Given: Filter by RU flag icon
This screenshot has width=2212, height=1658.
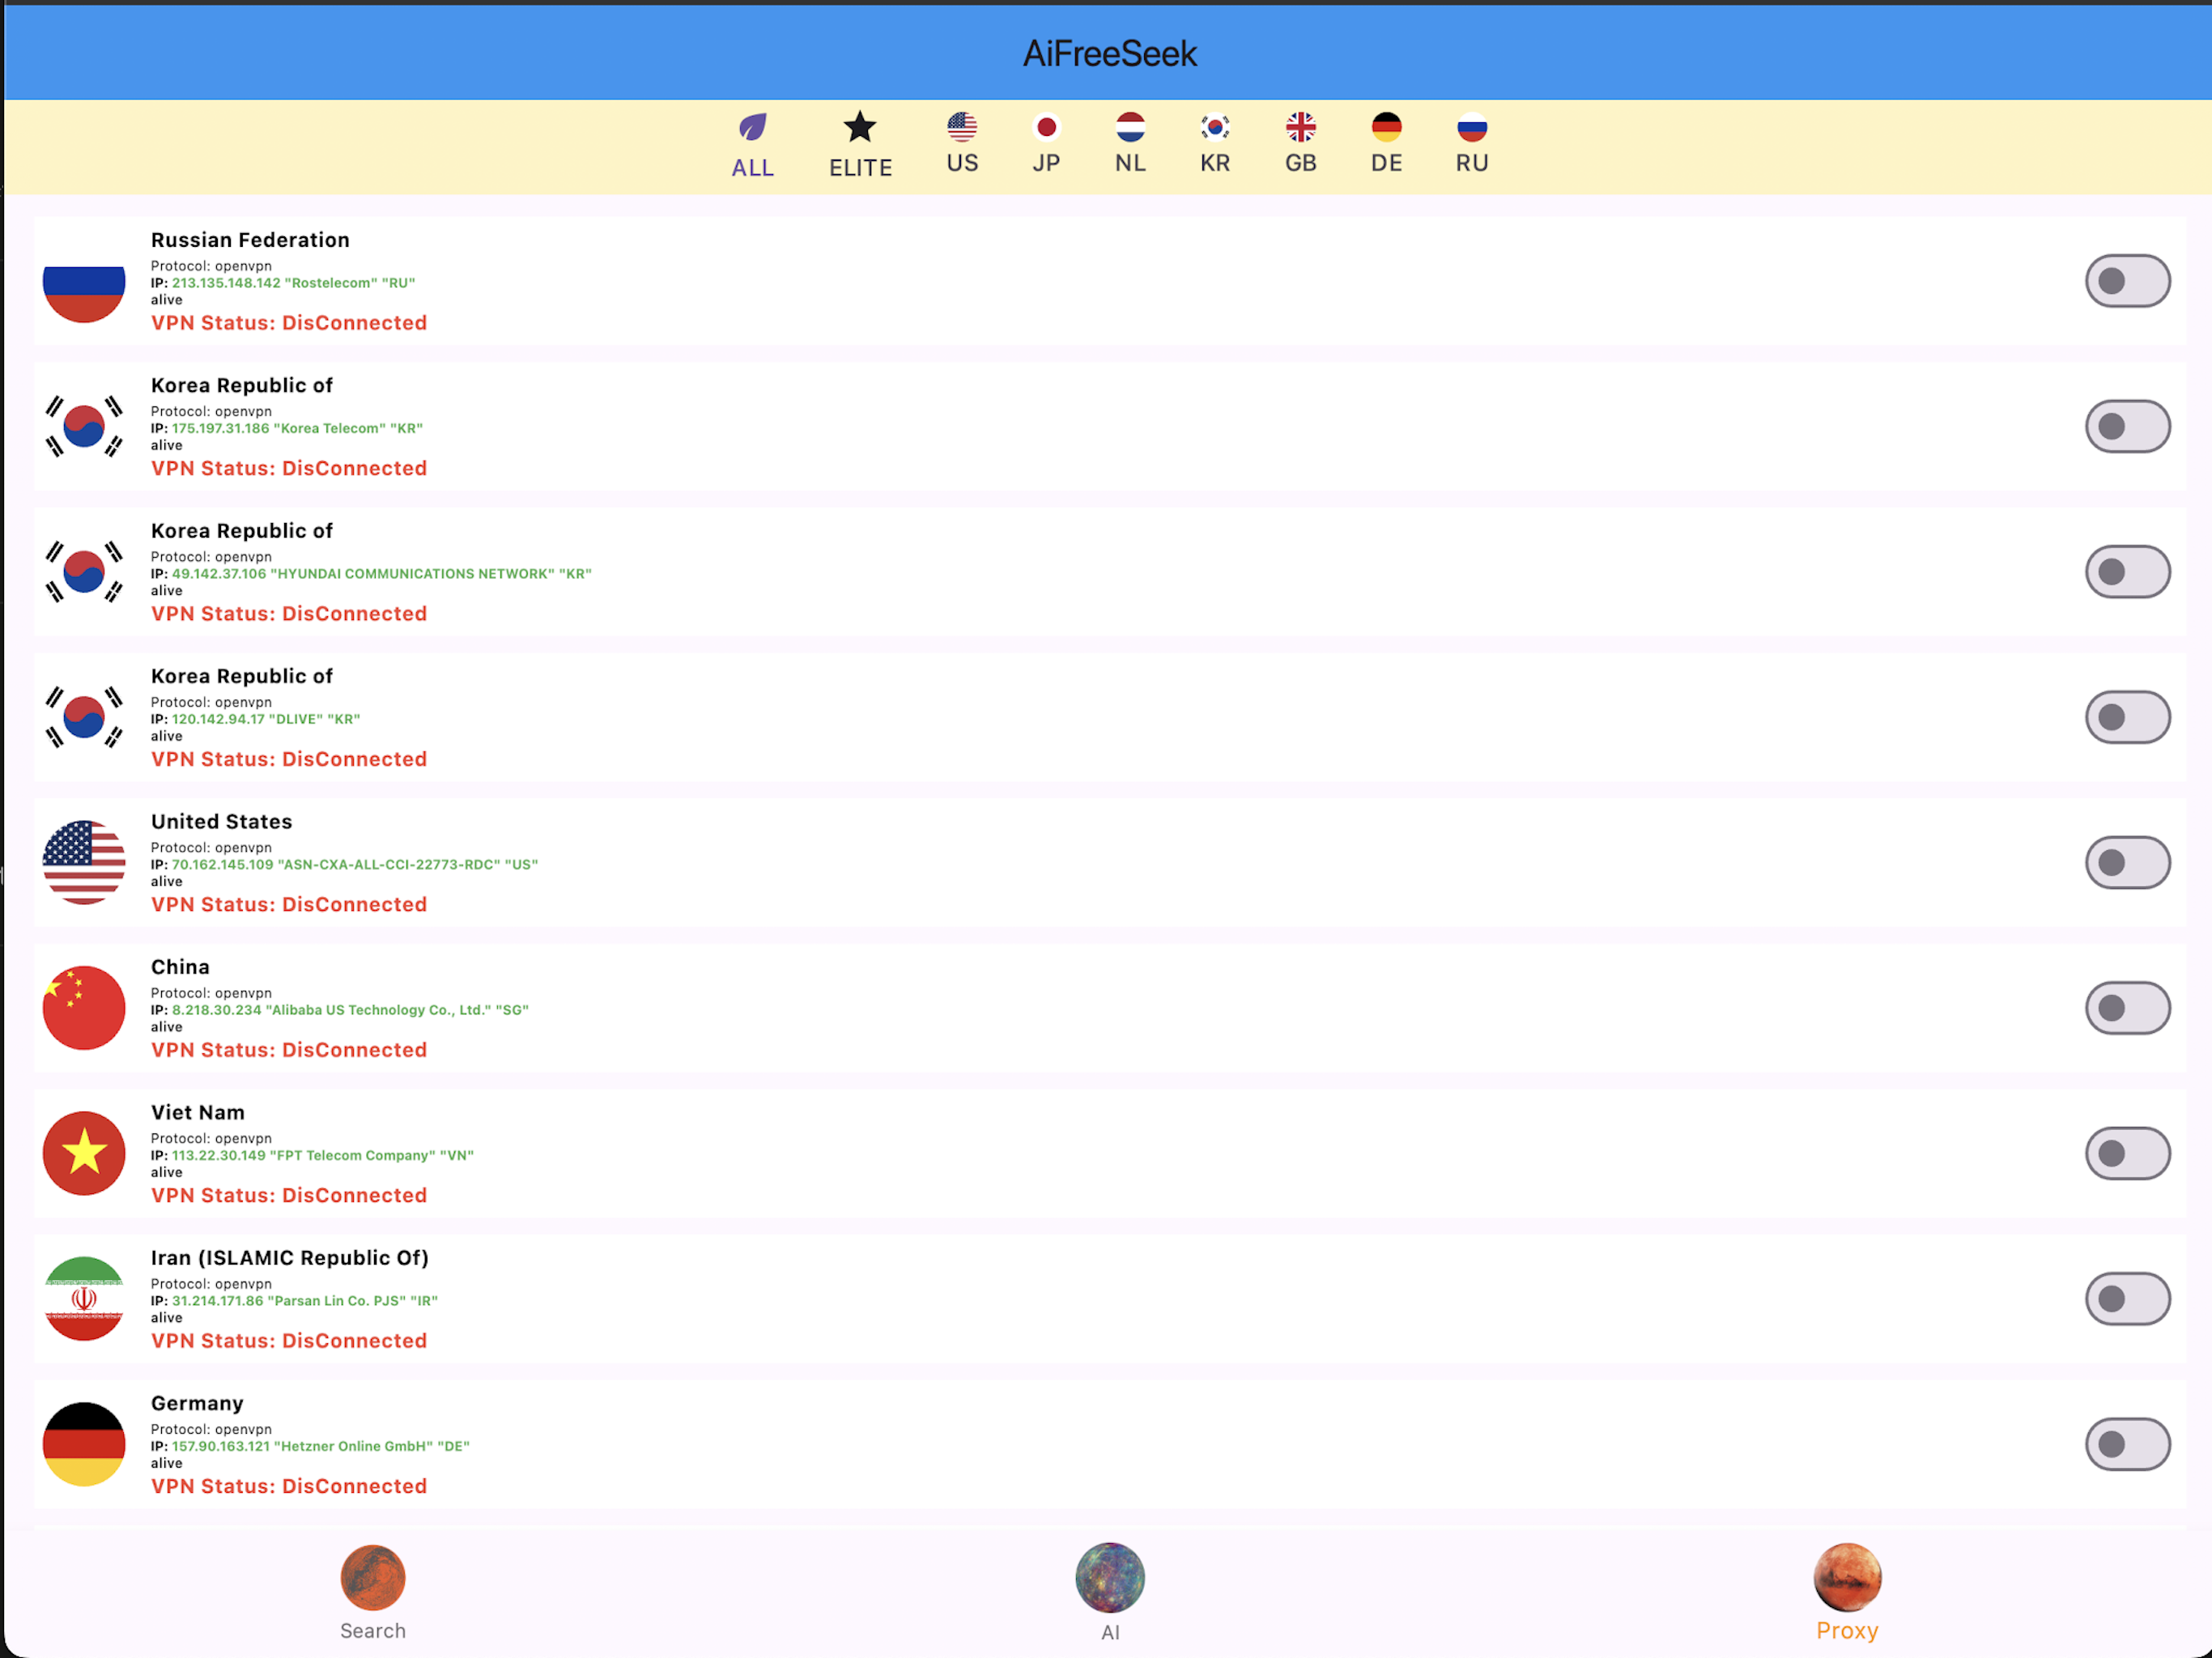Looking at the screenshot, I should [1472, 127].
